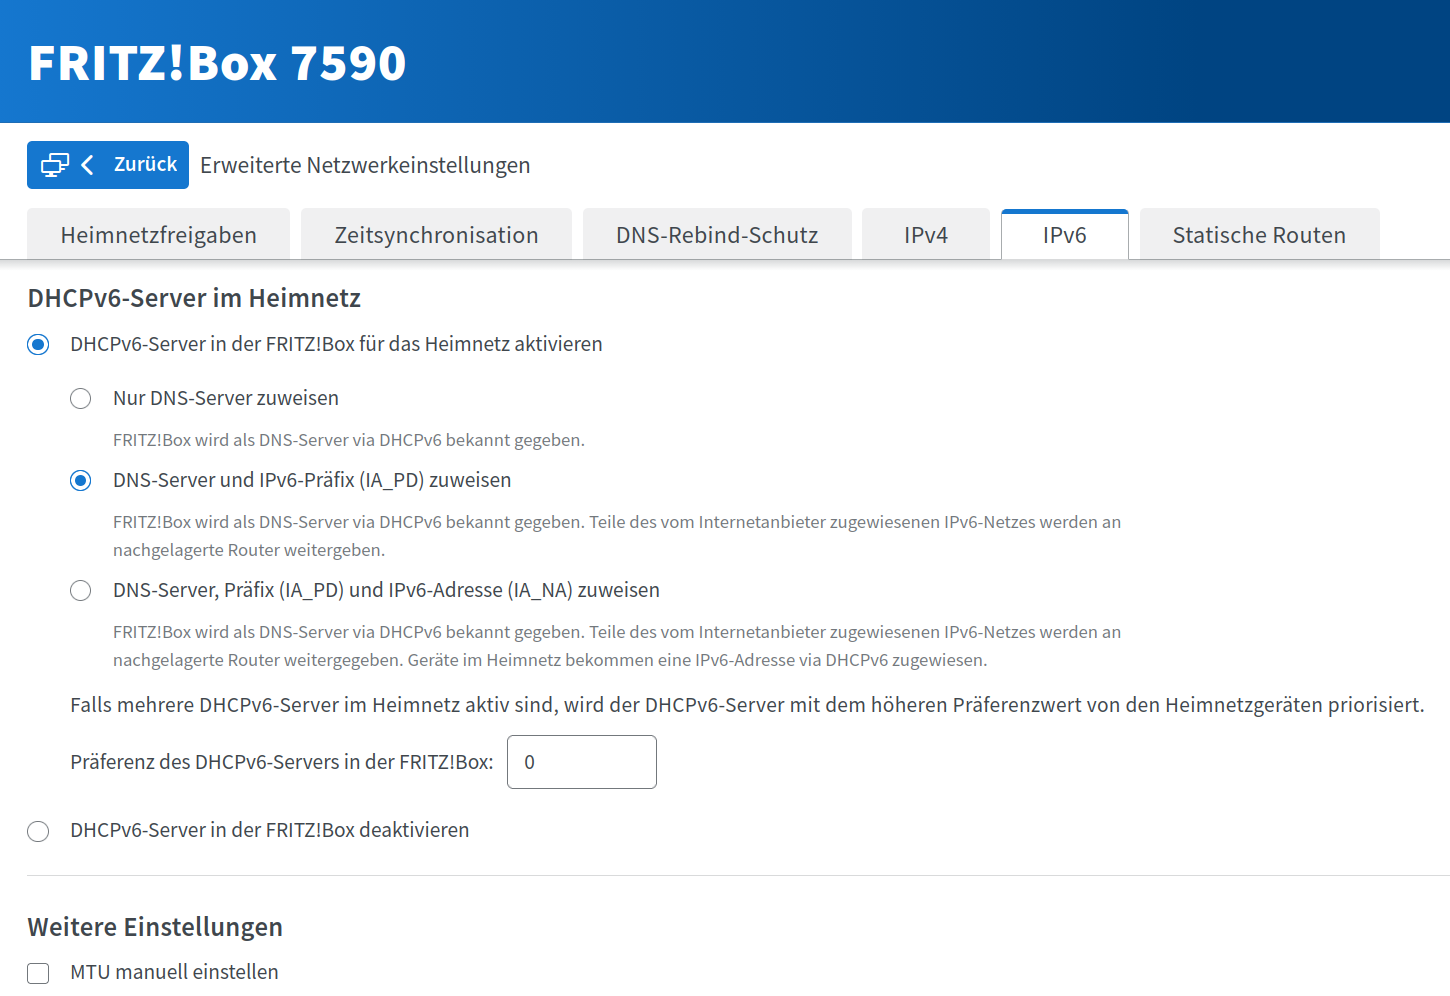Select DHCPv6-Server in der FRITZ!Box deaktivieren radio

pyautogui.click(x=38, y=831)
